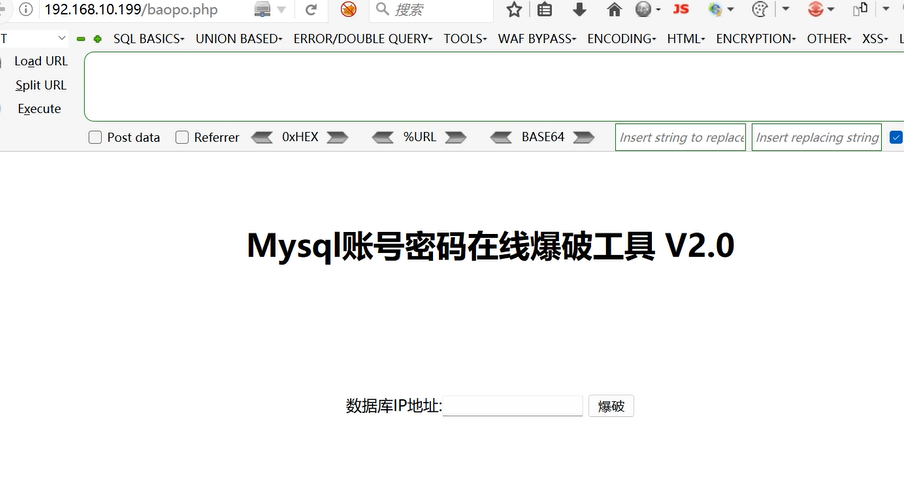
Task: Expand the UNION BASED dropdown
Action: (x=239, y=39)
